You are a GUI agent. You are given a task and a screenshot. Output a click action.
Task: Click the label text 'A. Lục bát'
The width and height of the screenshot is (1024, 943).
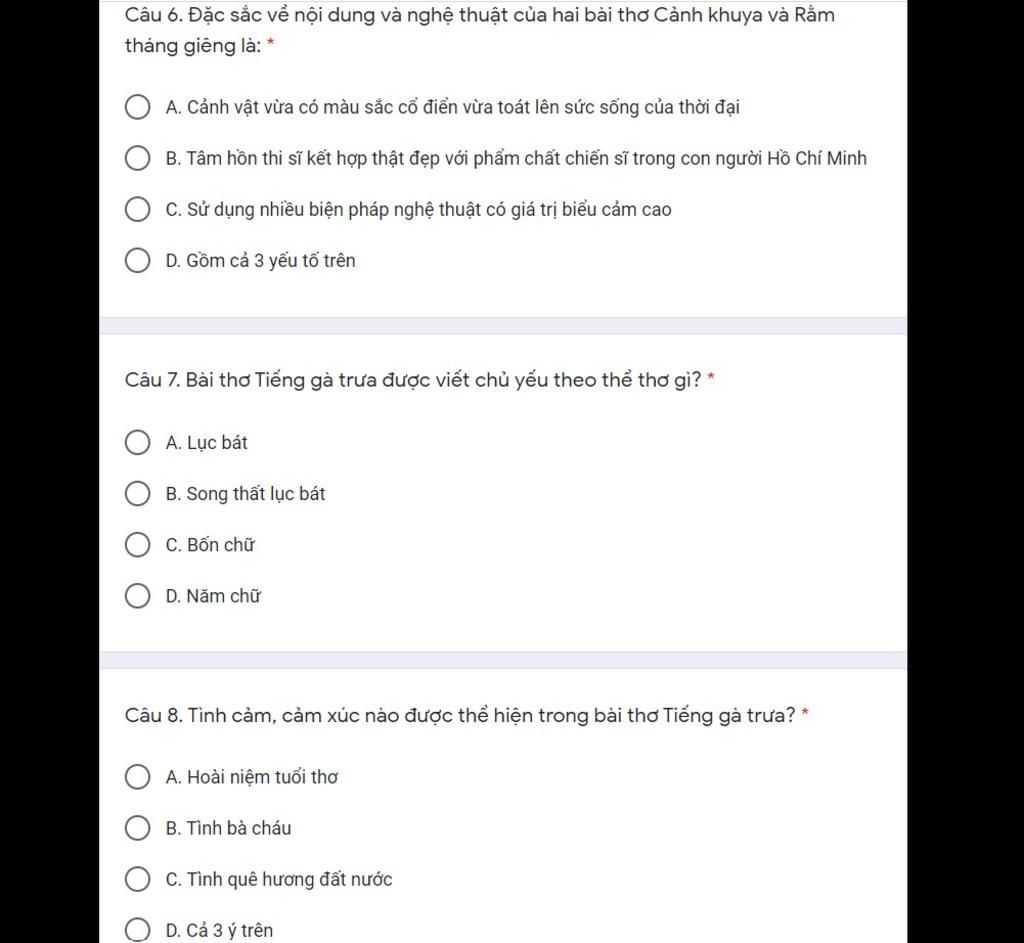(x=206, y=443)
